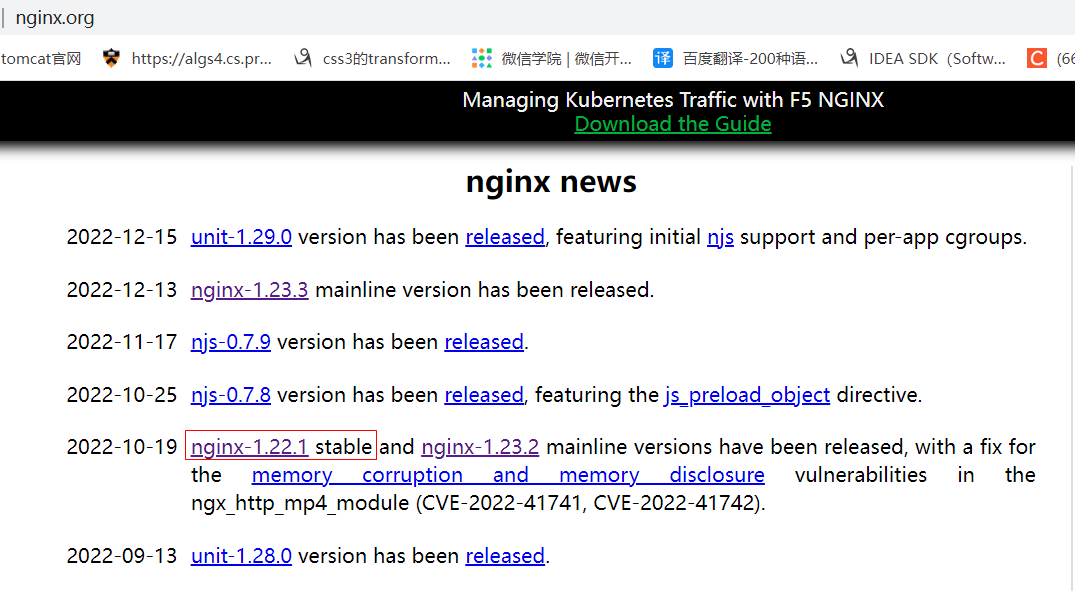Click the Princeton algs4 bookmark icon
The height and width of the screenshot is (591, 1075).
111,58
